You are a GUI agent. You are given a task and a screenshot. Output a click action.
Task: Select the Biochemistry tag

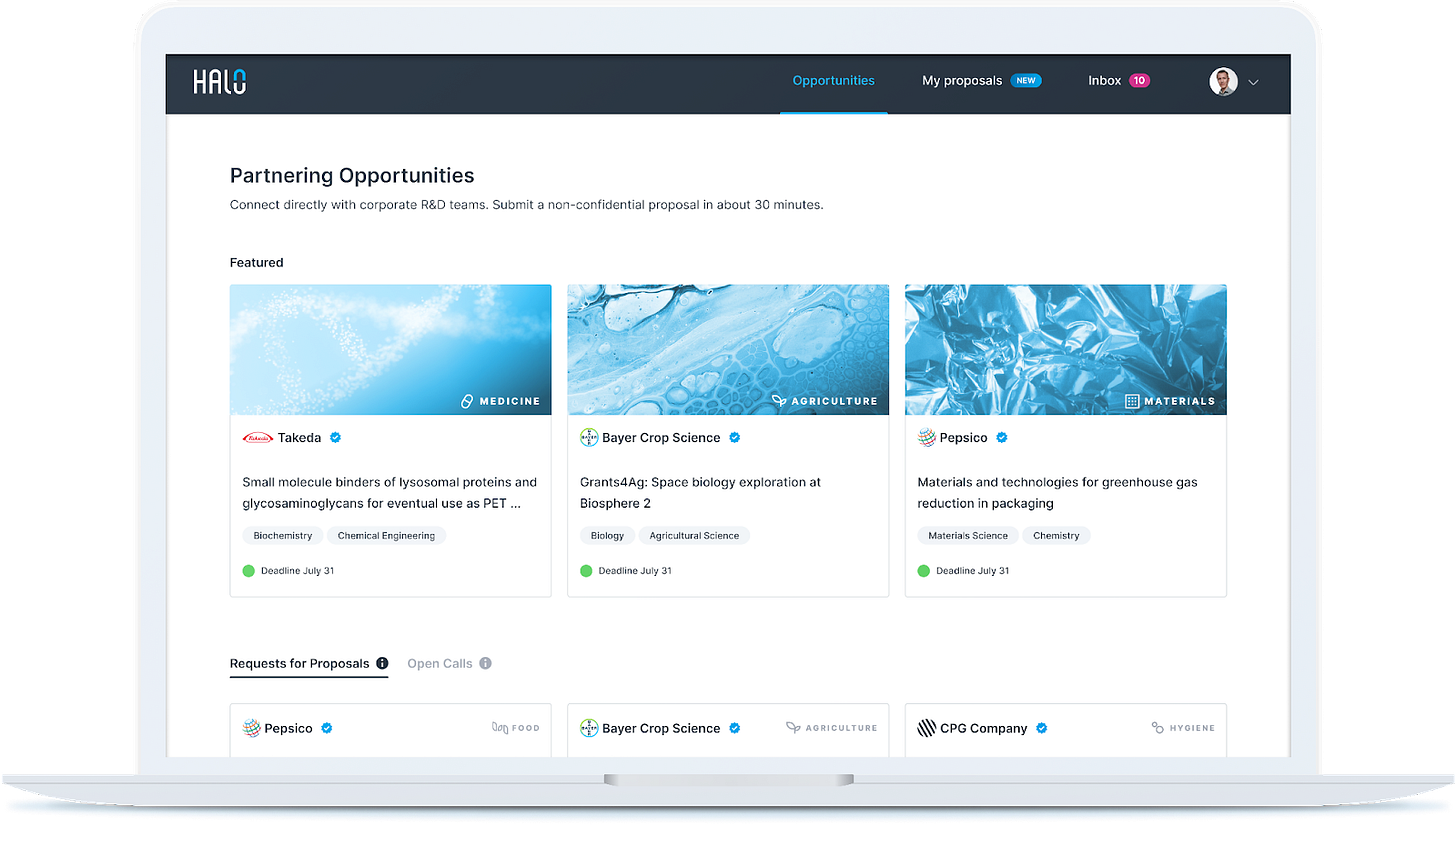coord(283,536)
